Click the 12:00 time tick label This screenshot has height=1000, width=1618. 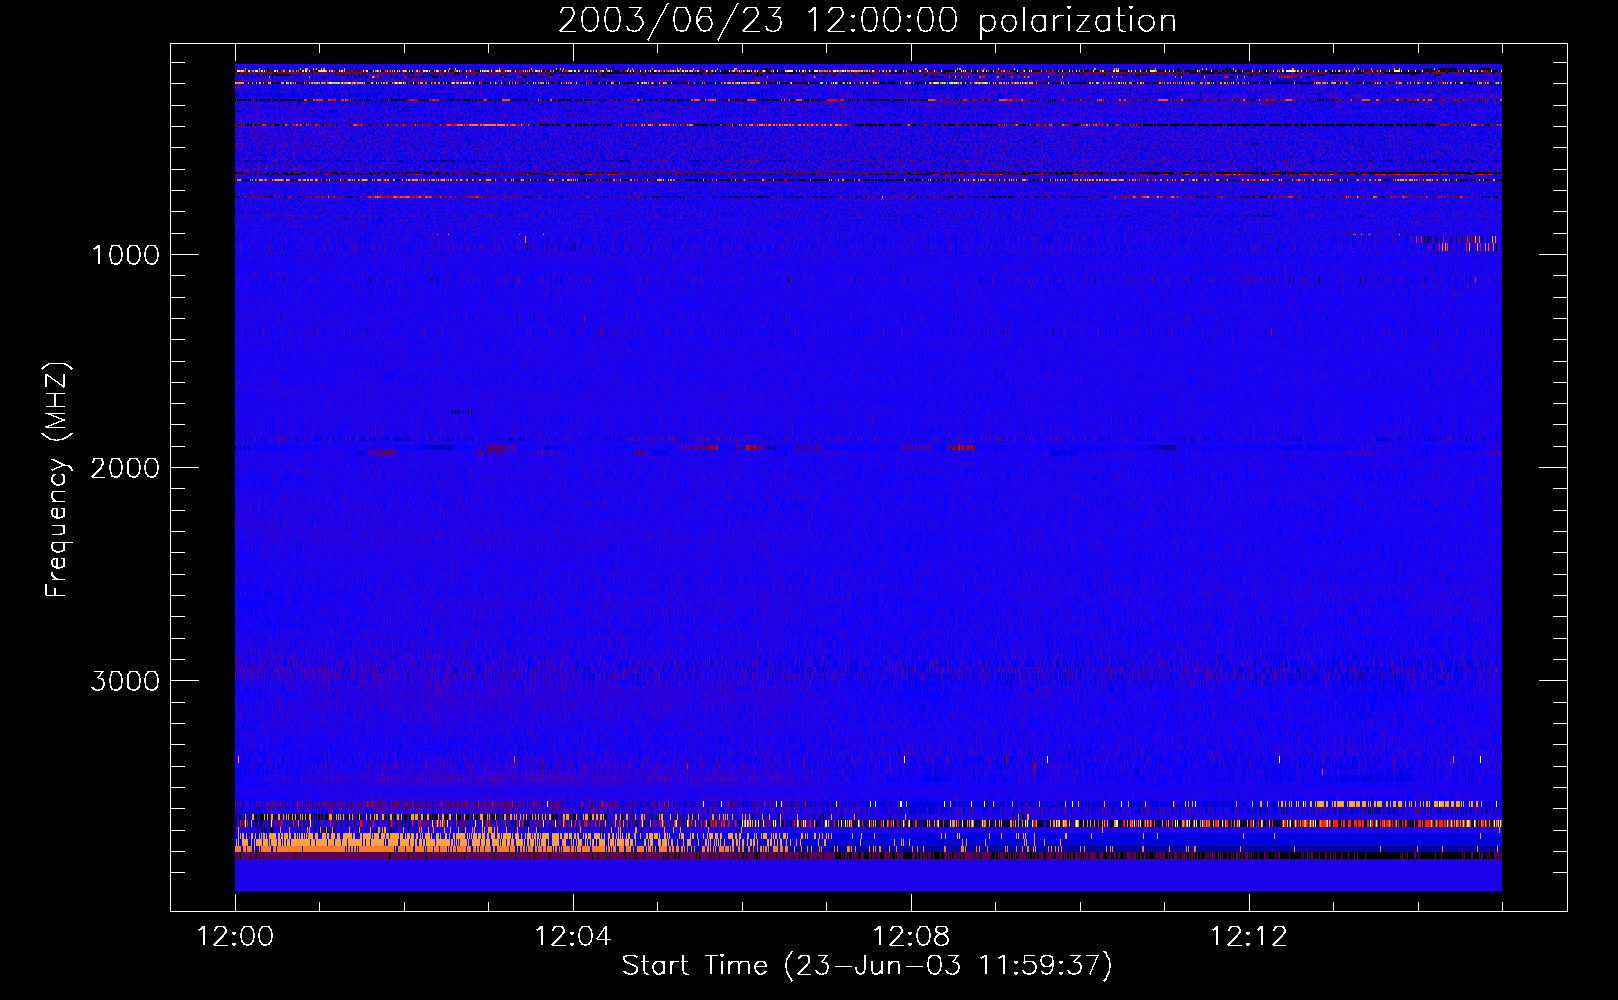click(235, 937)
